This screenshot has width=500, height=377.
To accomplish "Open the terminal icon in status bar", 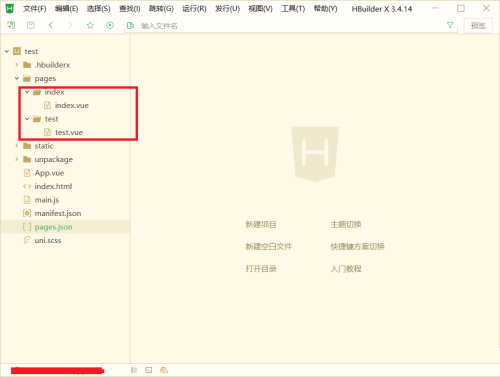I will pos(149,370).
